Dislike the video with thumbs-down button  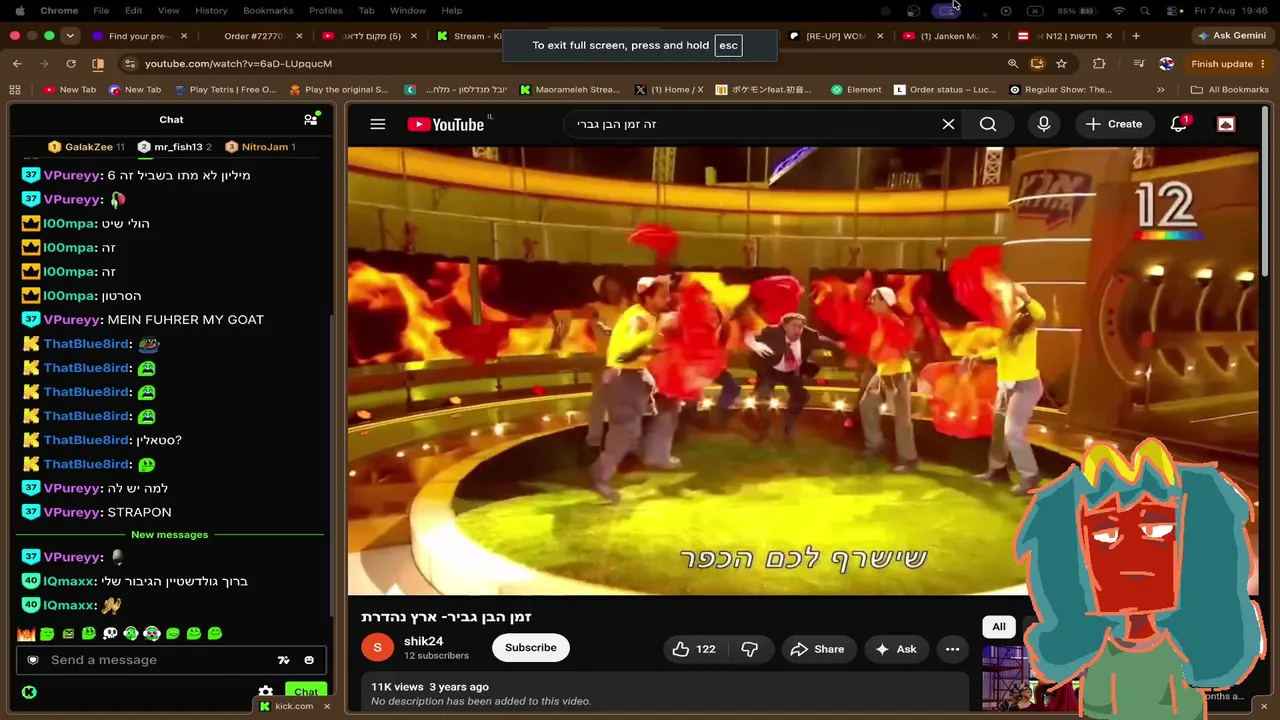point(749,649)
